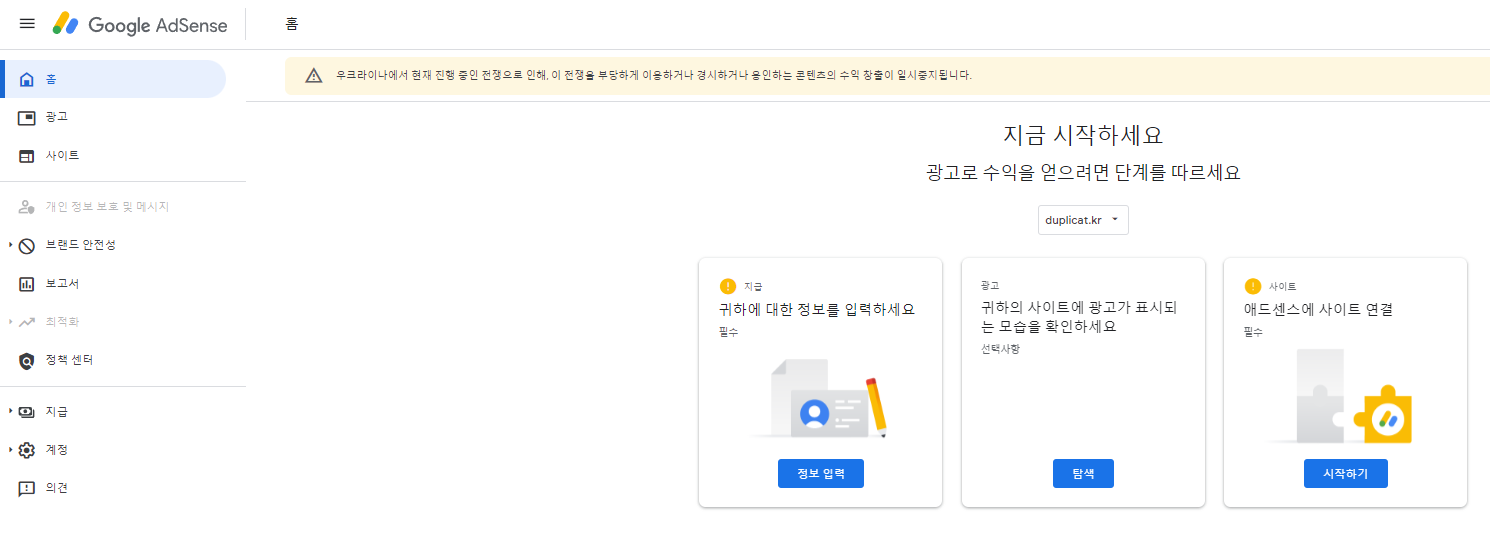The width and height of the screenshot is (1490, 553).
Task: Click the 정보 입력 button
Action: (820, 474)
